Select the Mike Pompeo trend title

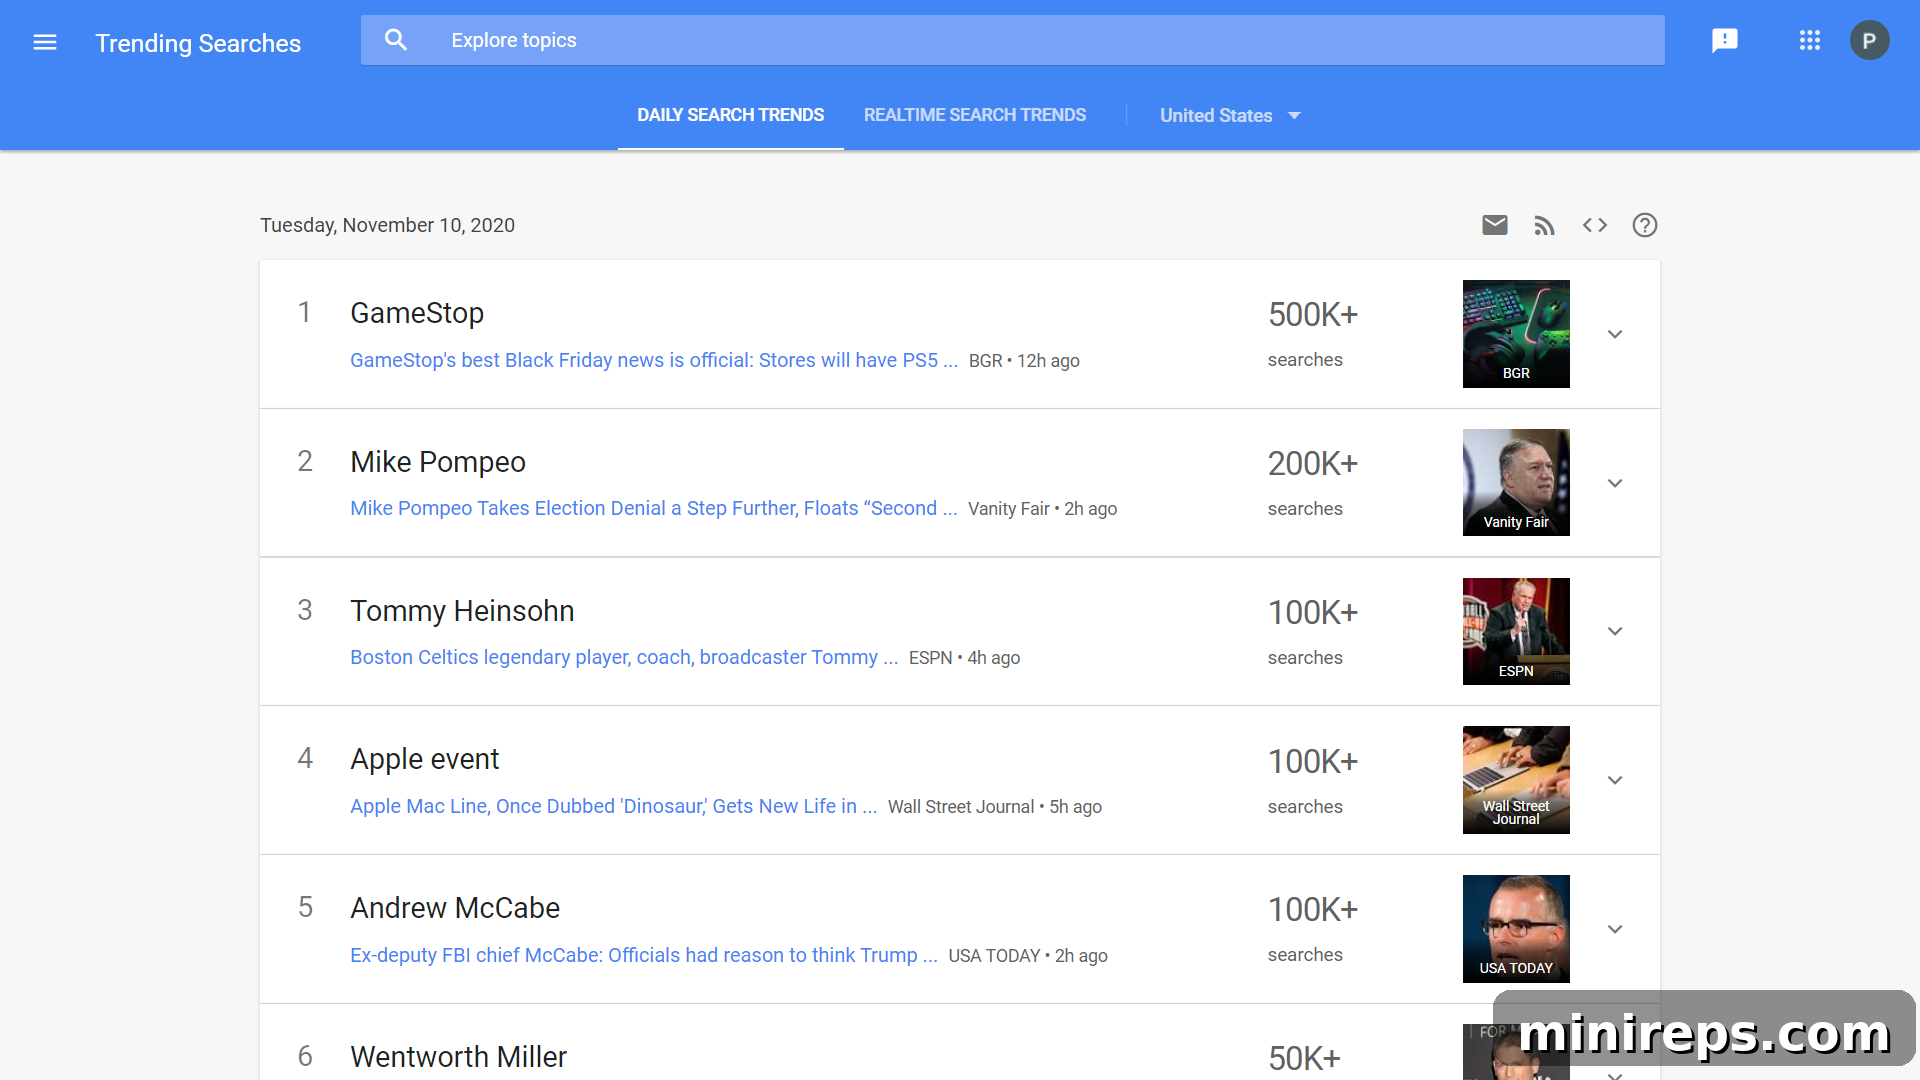coord(438,462)
